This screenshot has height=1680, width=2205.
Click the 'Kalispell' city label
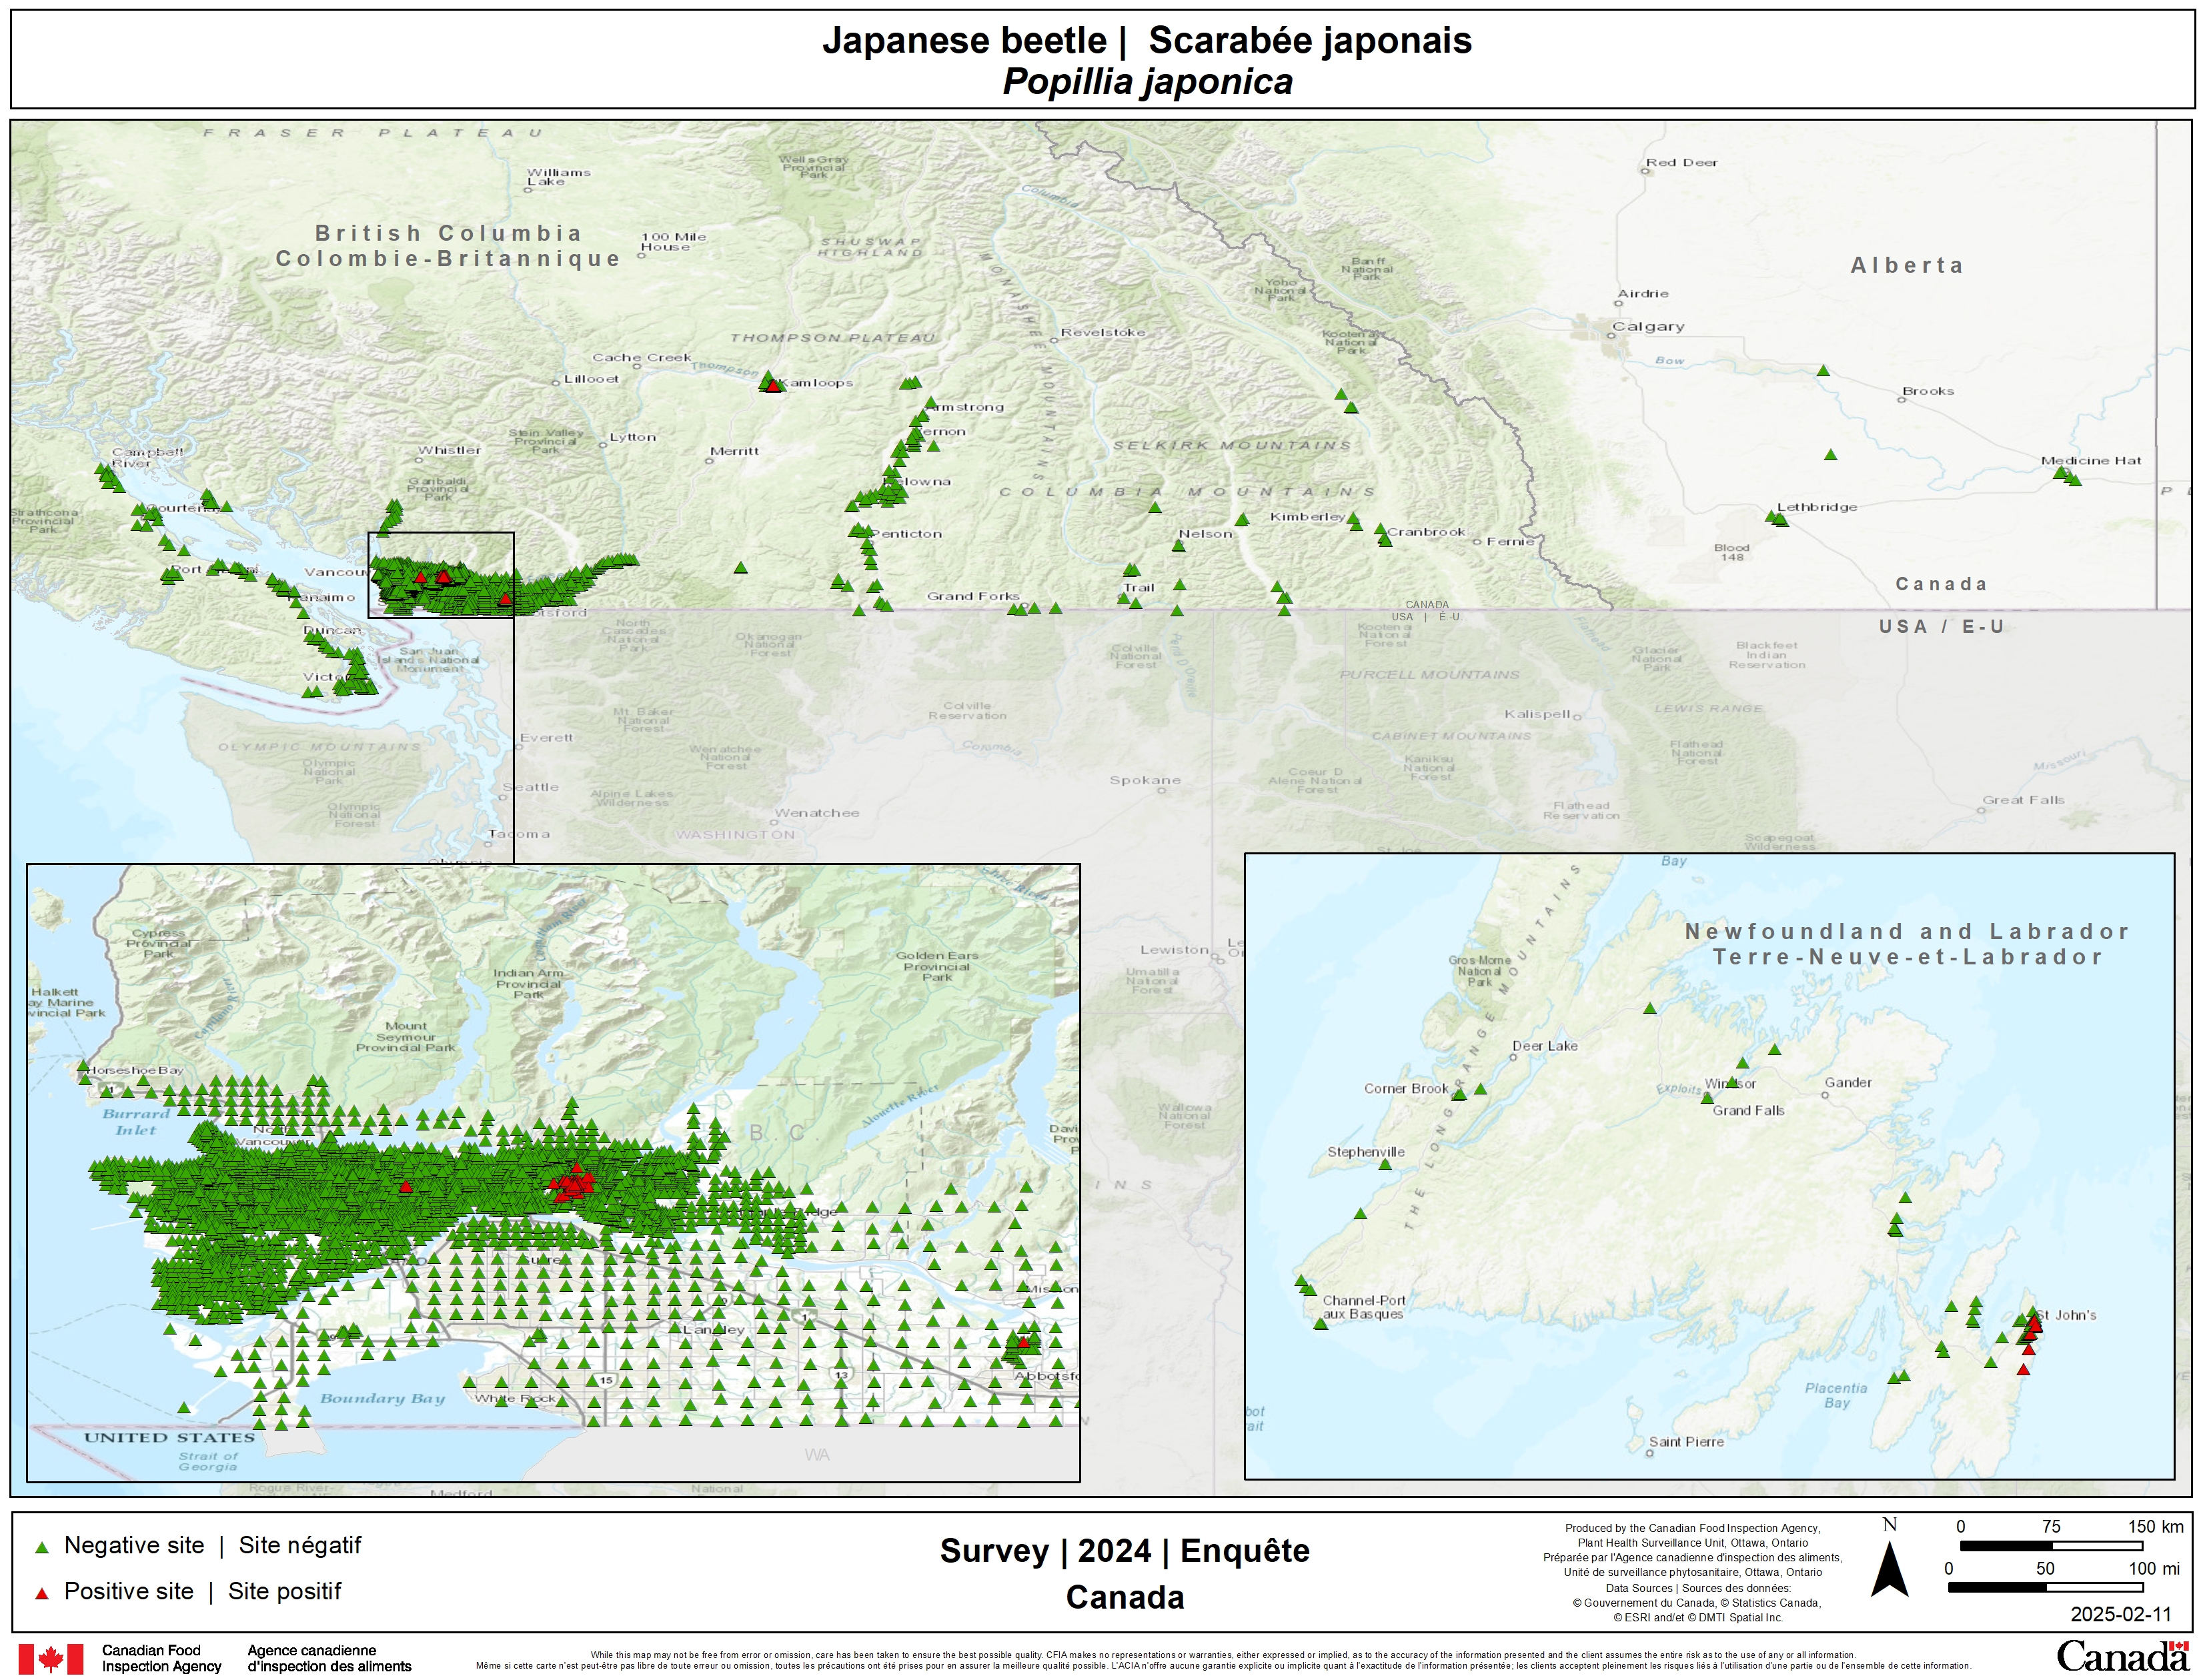point(1539,714)
